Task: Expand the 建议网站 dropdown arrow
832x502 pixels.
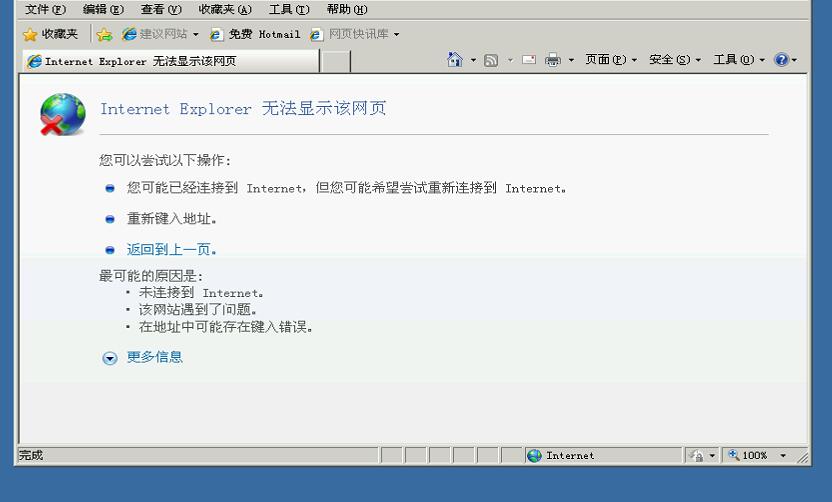Action: pos(196,34)
